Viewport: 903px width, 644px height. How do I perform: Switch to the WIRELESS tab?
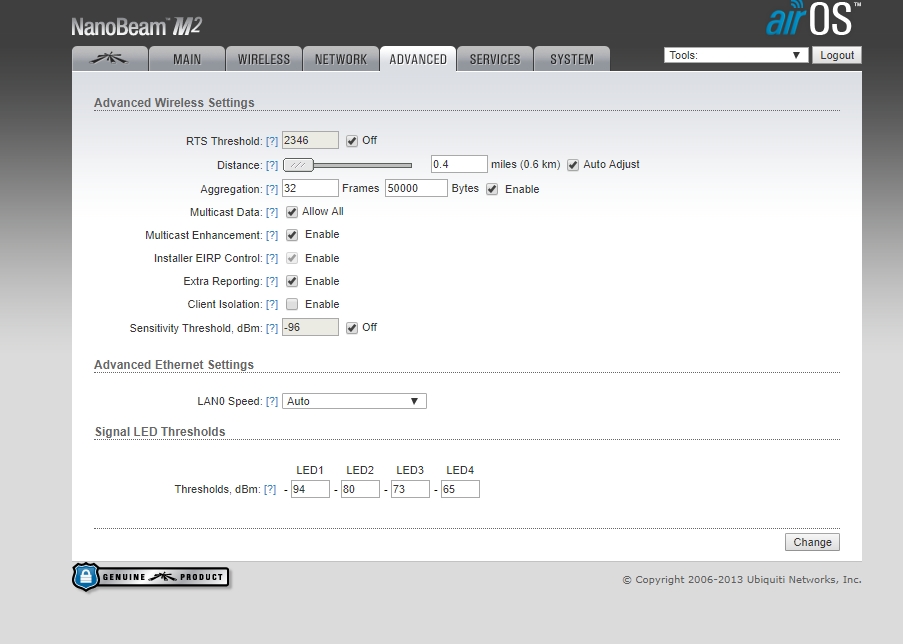[264, 59]
